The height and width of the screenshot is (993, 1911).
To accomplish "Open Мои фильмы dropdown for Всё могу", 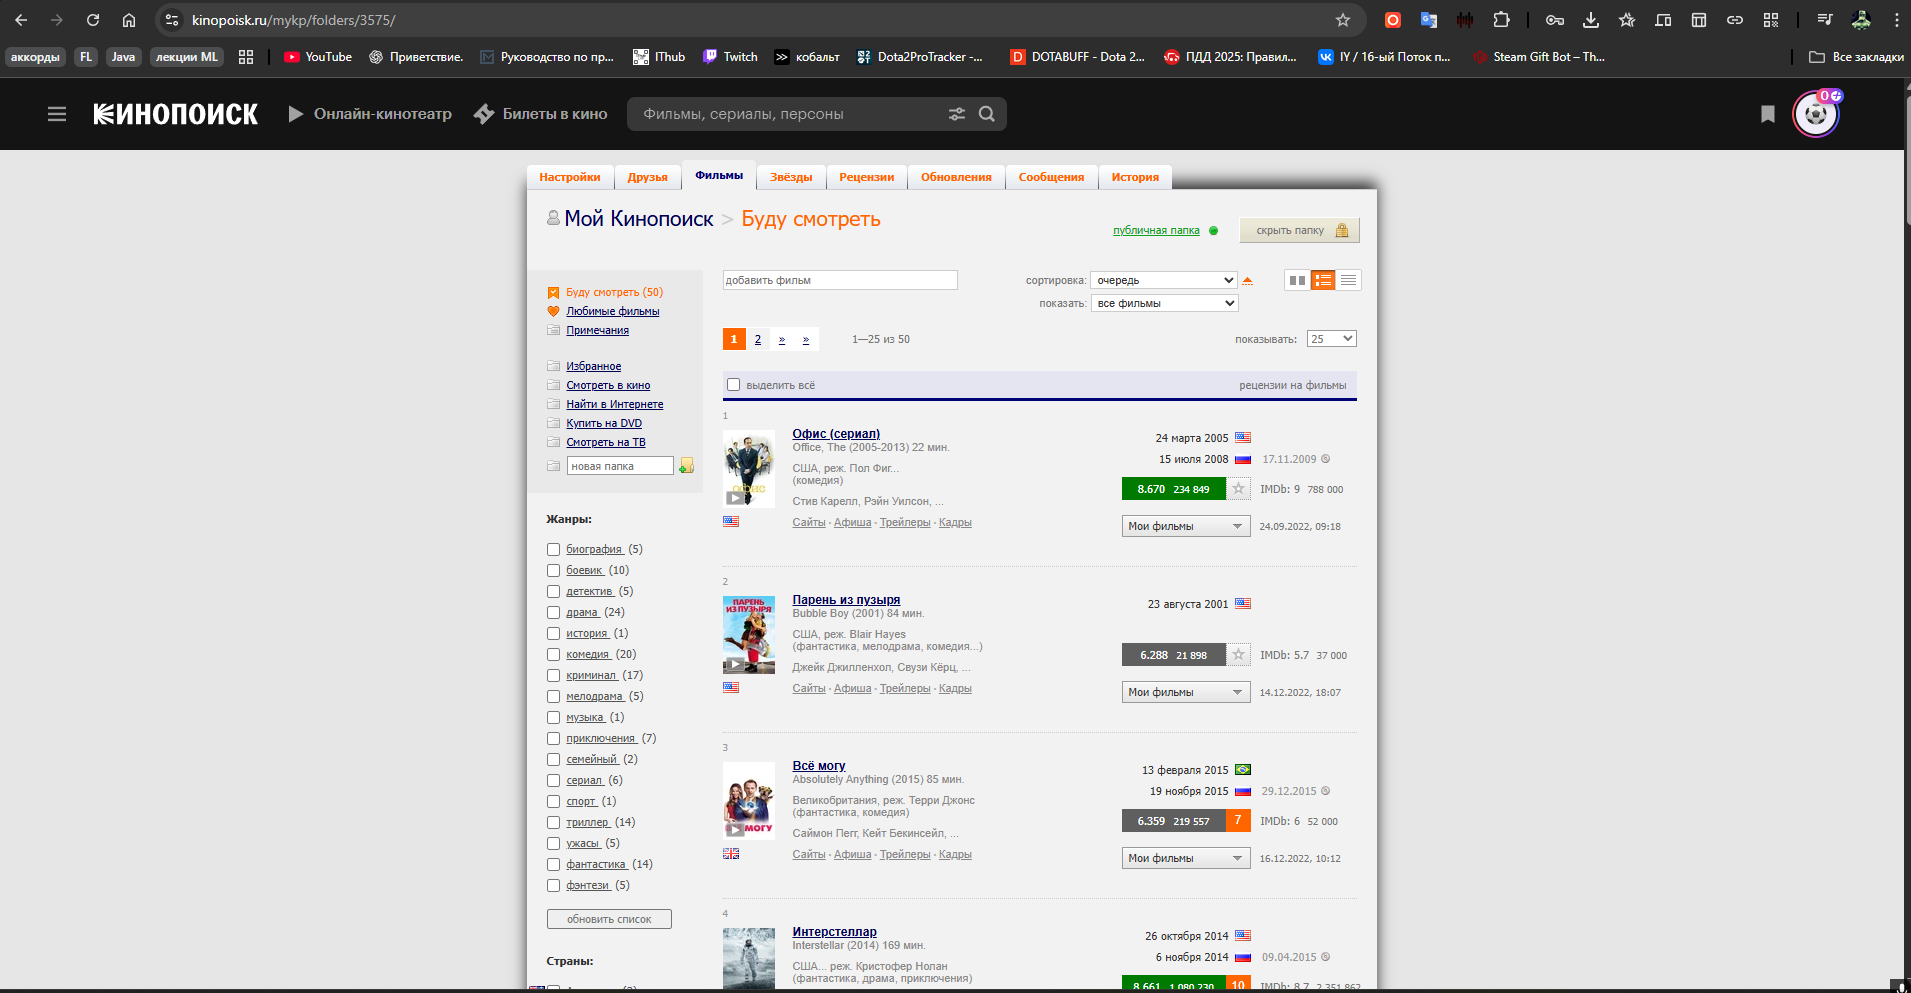I will point(1186,858).
